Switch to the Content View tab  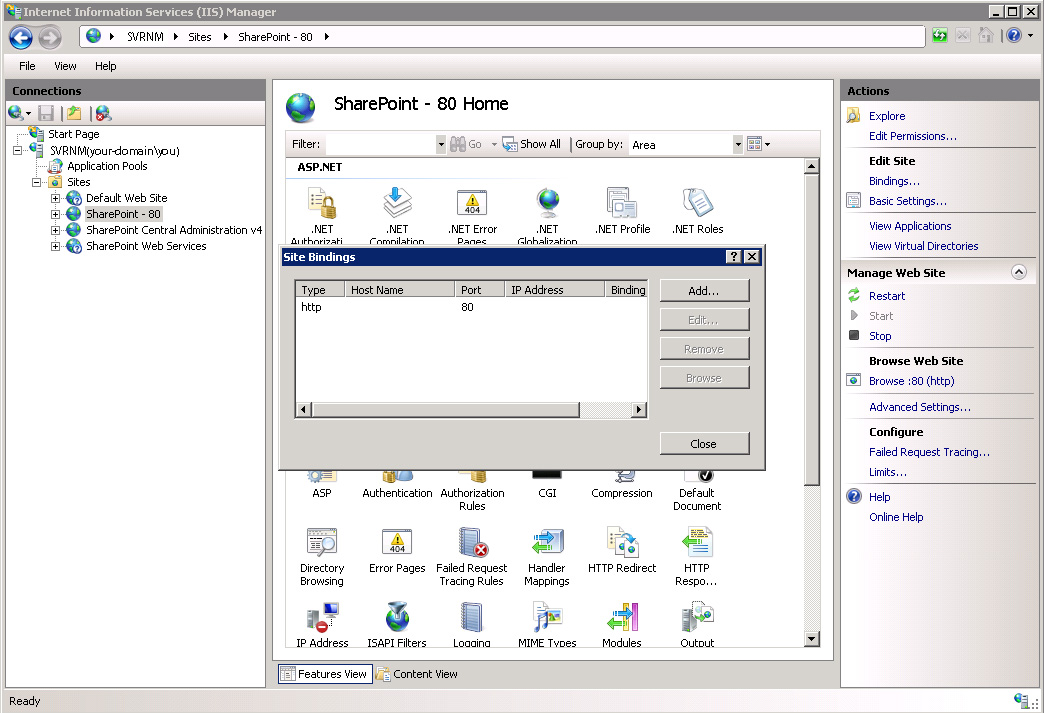pyautogui.click(x=417, y=674)
